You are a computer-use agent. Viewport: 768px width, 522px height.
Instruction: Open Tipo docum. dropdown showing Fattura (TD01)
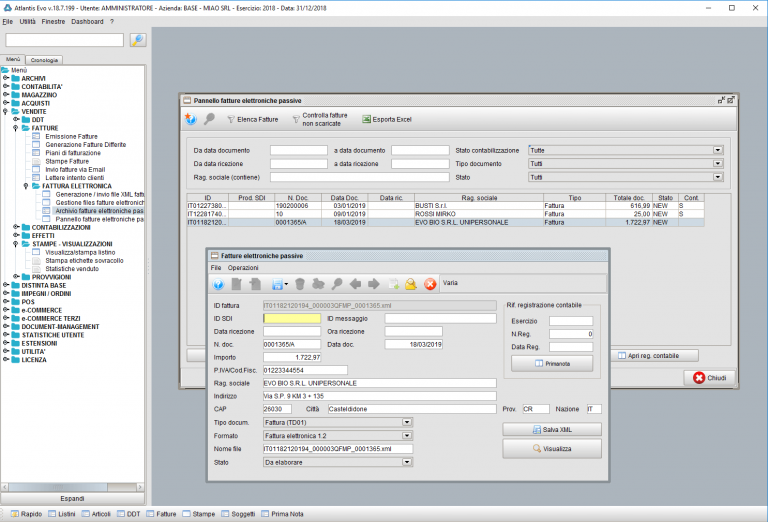click(x=407, y=422)
